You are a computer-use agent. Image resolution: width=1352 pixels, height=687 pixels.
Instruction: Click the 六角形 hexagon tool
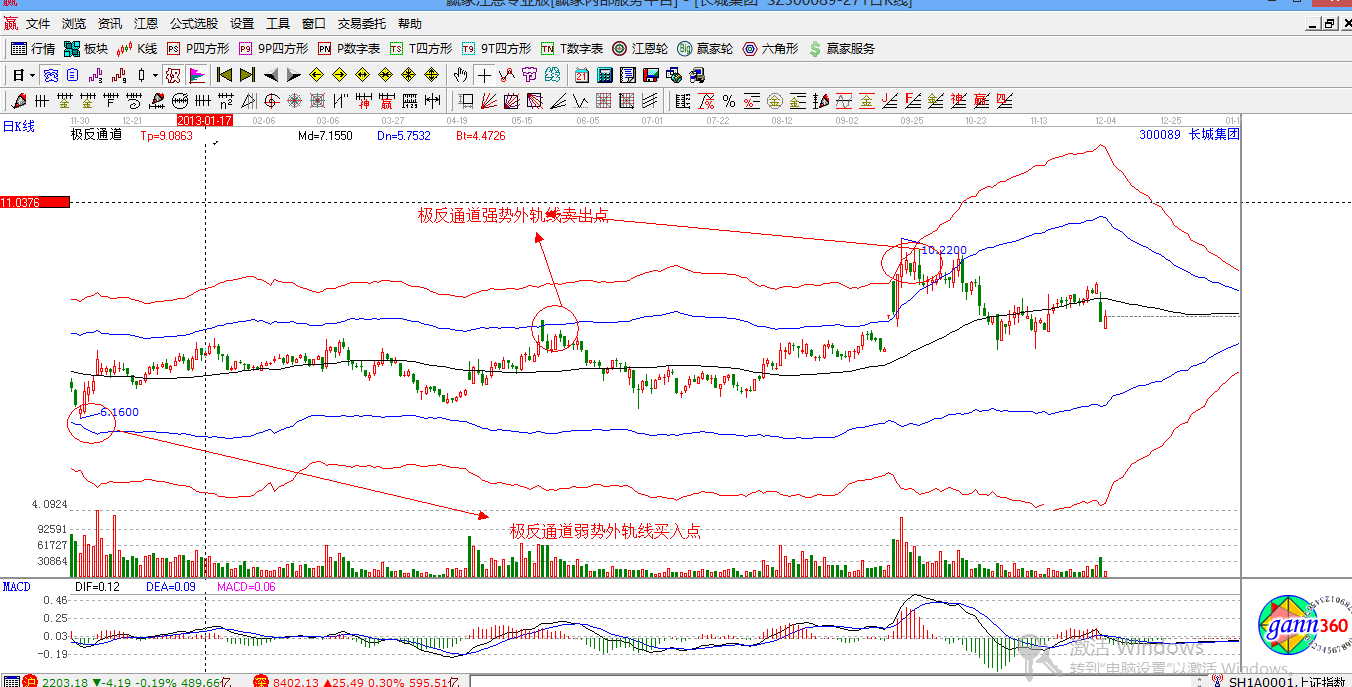[x=770, y=48]
